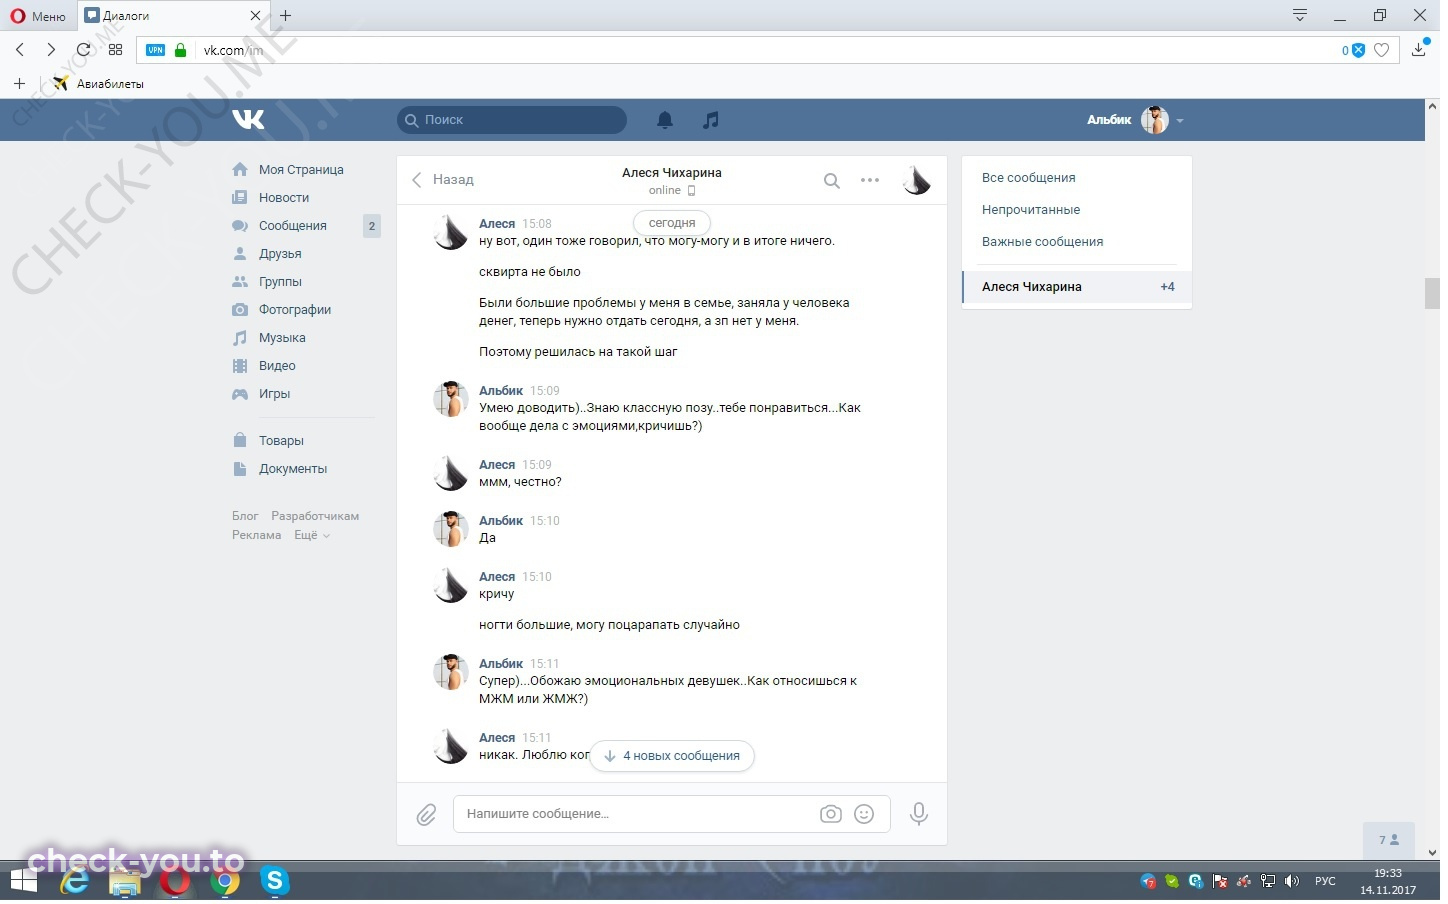Open Авиабилеты bookmark
1448x904 pixels.
99,84
